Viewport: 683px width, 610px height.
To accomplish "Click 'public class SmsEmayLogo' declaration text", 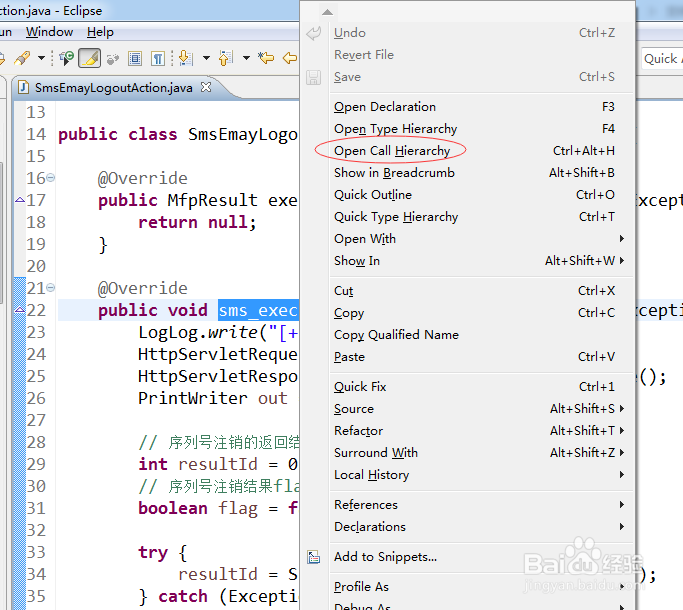I will click(x=178, y=135).
